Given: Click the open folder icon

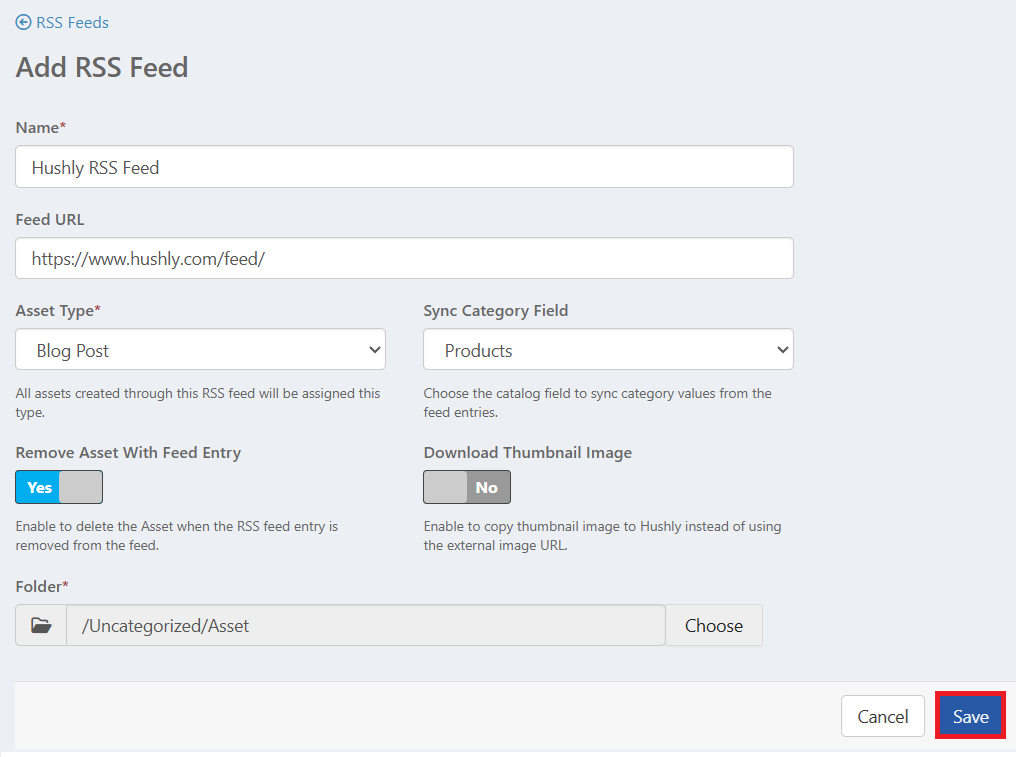Looking at the screenshot, I should click(x=41, y=625).
